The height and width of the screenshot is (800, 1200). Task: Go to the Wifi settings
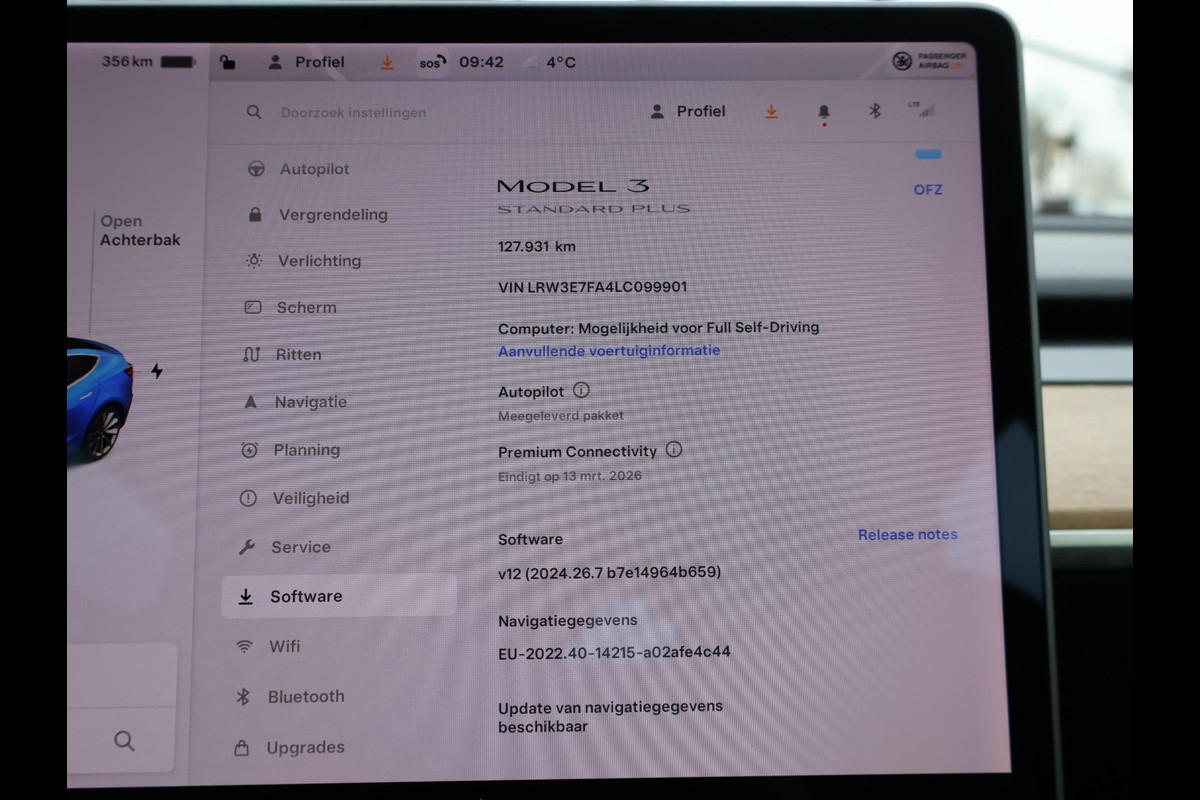pyautogui.click(x=284, y=647)
